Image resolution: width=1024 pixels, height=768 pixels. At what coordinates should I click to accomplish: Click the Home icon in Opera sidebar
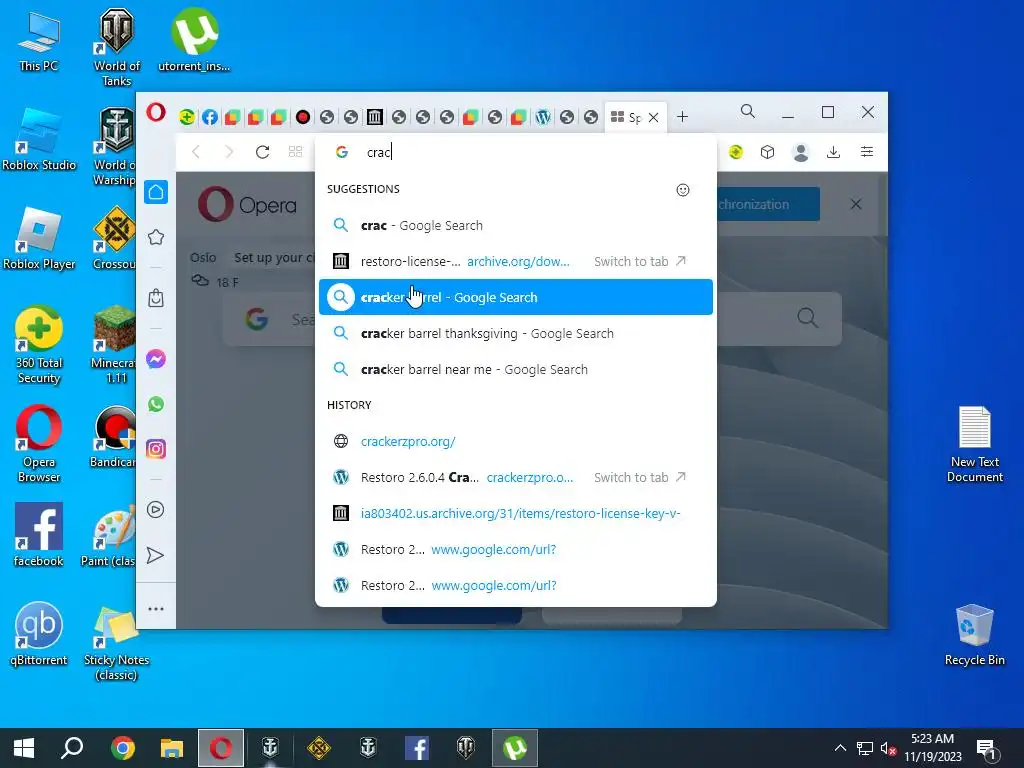[156, 192]
